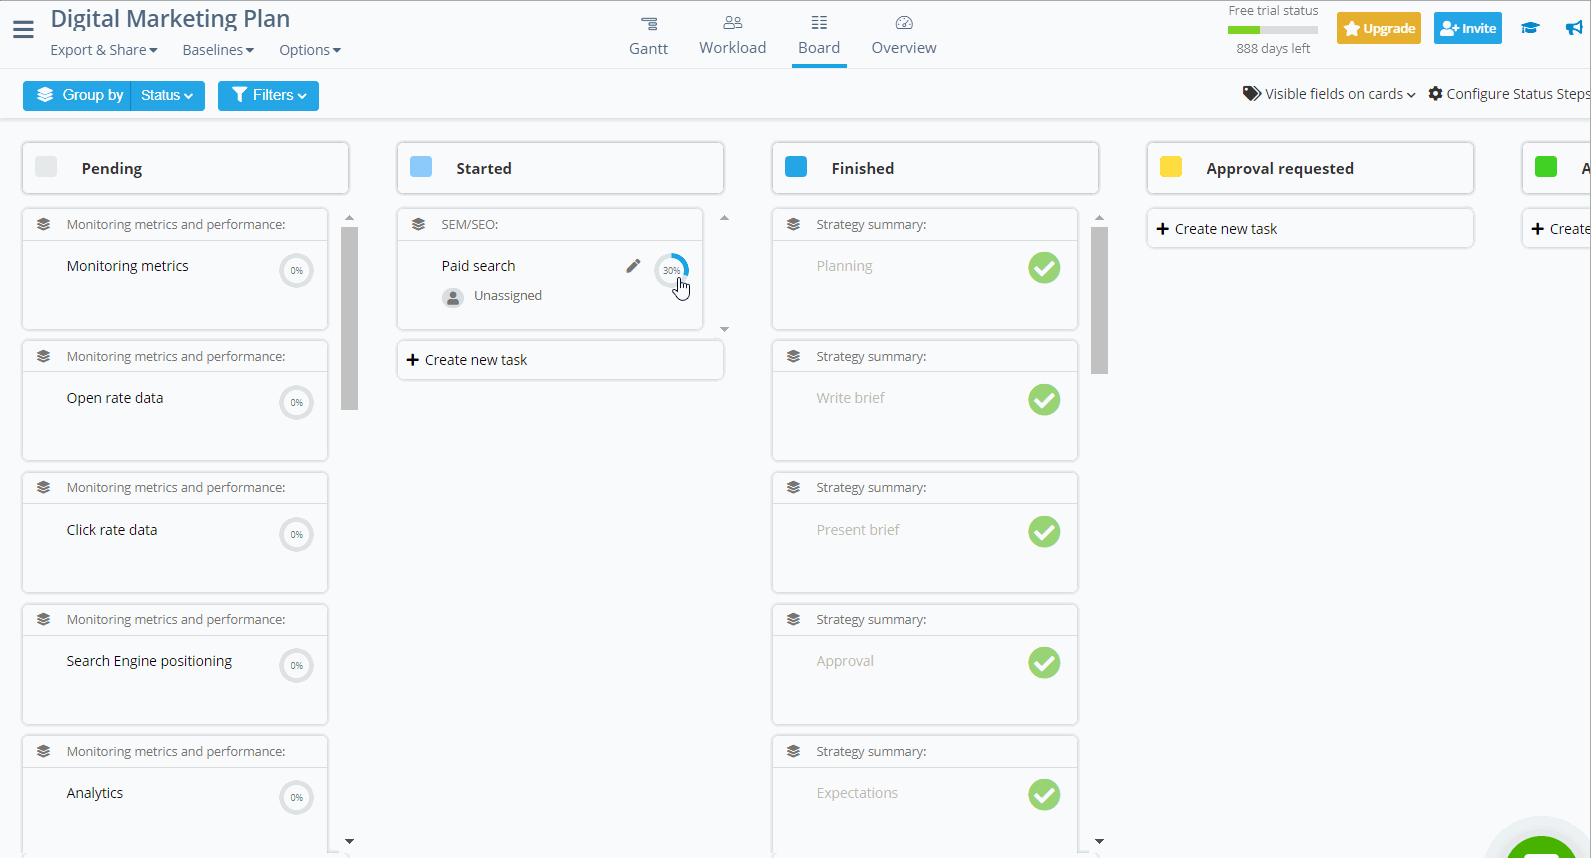Screen dimensions: 1591x858
Task: Click the stack icon on Click rate data card
Action: 43,487
